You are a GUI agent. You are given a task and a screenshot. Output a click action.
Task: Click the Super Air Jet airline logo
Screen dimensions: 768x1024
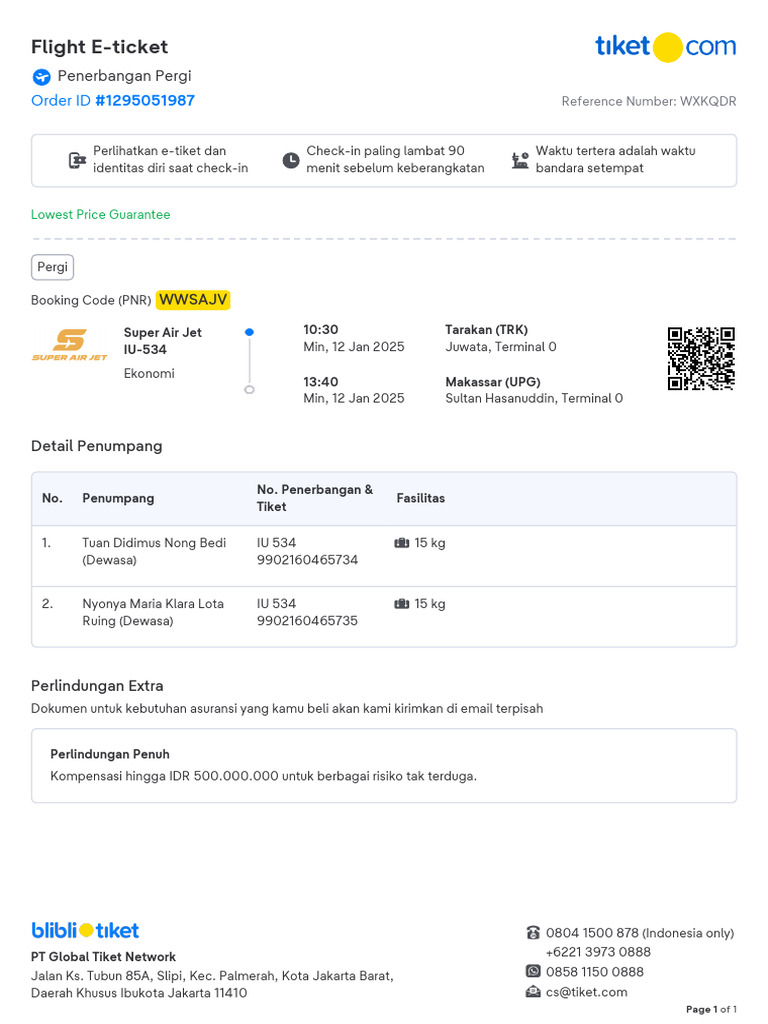coord(70,345)
